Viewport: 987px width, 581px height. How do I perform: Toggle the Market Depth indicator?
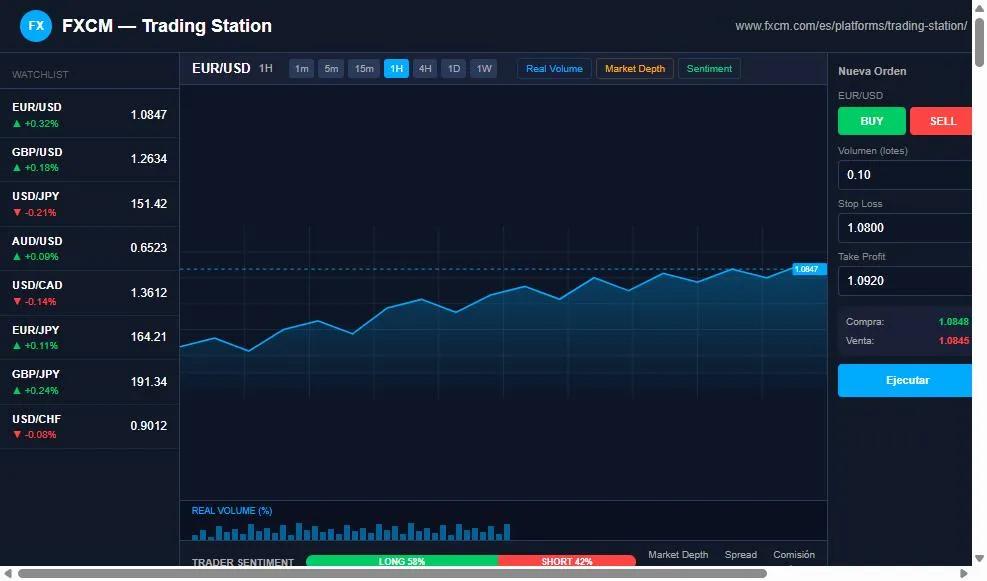click(x=634, y=69)
